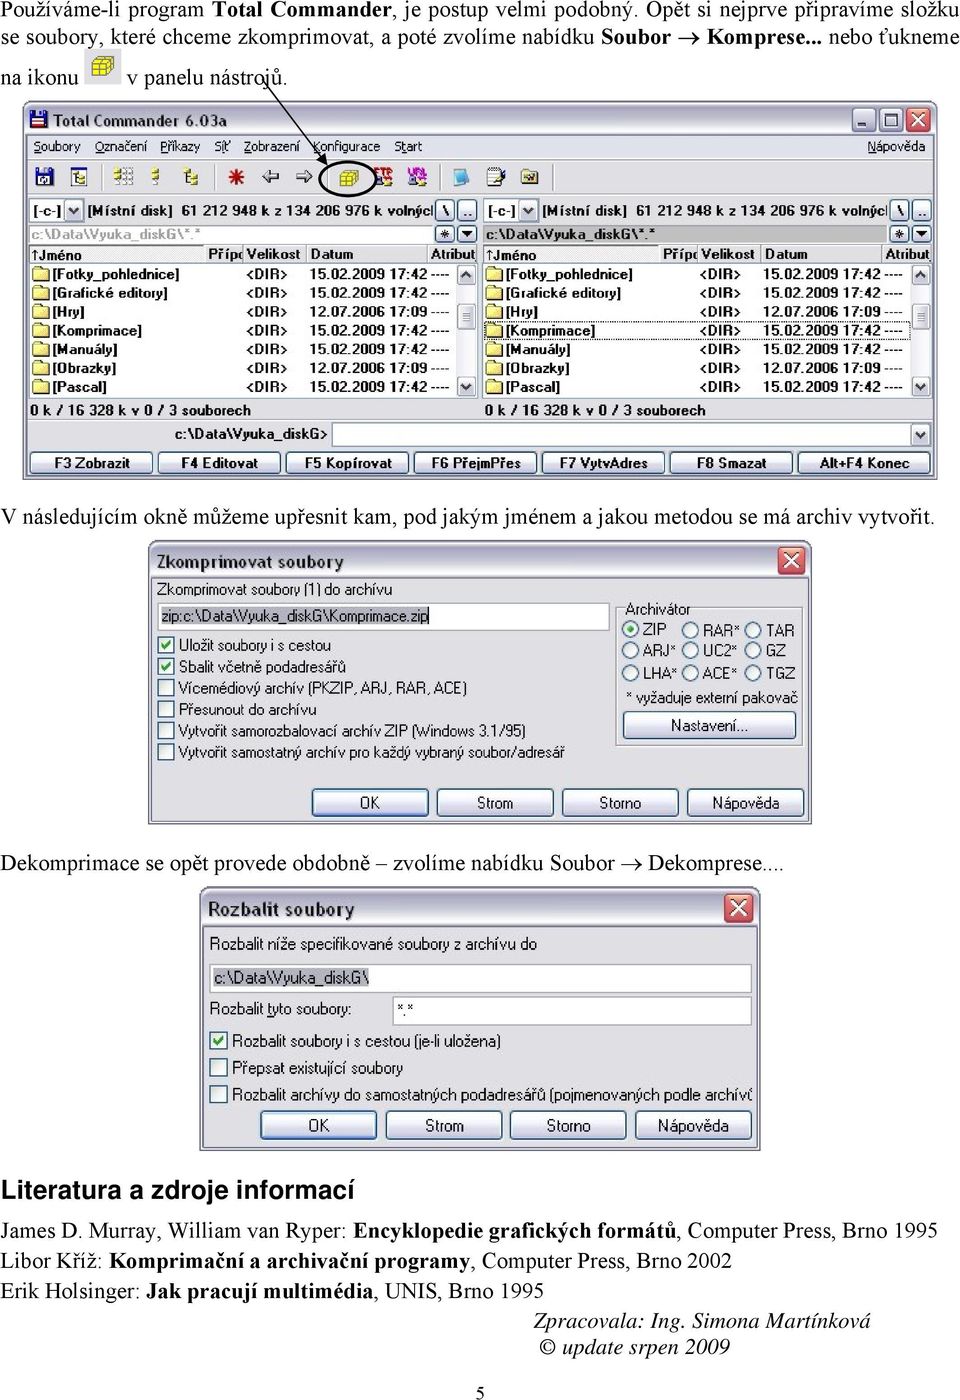
Task: Click the yellow column view toolbar icon
Action: [156, 177]
